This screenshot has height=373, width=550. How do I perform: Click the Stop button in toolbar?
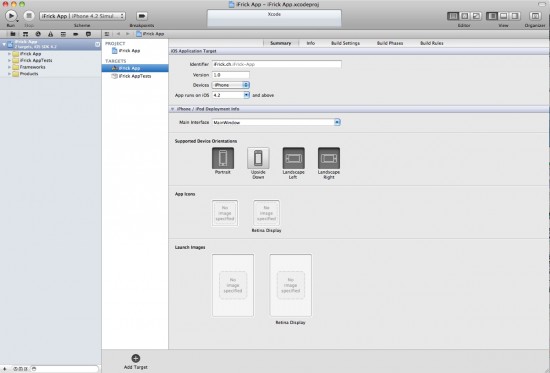(x=29, y=16)
